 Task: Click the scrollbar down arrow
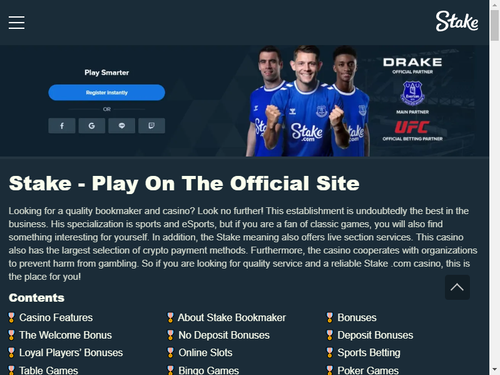(x=495, y=370)
